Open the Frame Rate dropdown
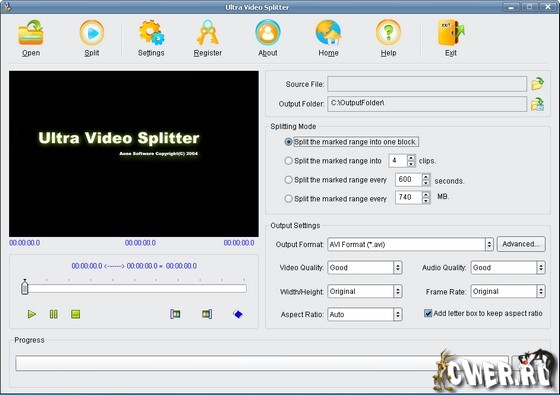 point(541,291)
